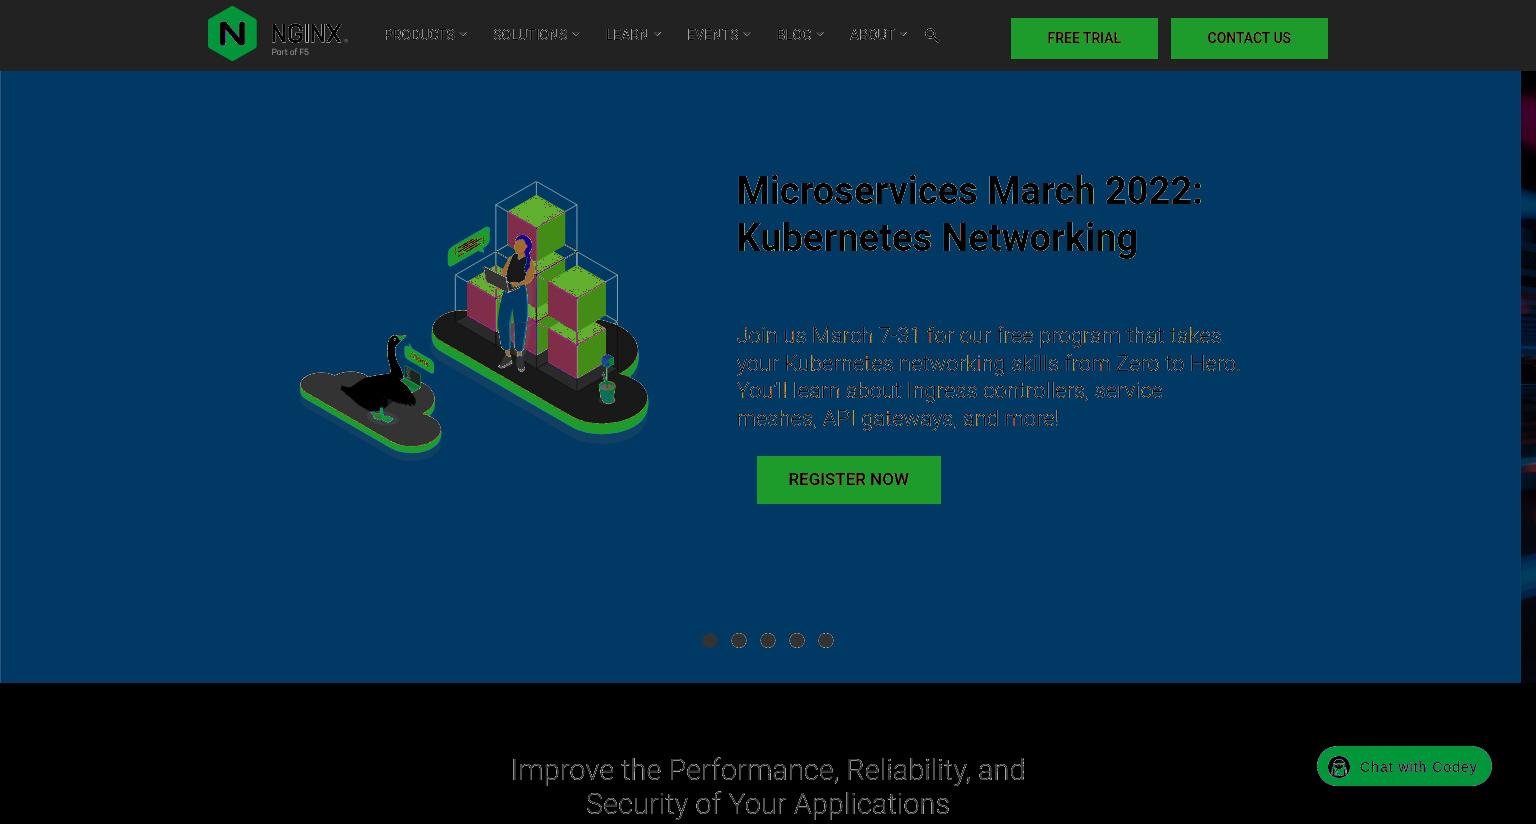This screenshot has width=1536, height=824.
Task: Select the second carousel slide dot
Action: click(739, 640)
